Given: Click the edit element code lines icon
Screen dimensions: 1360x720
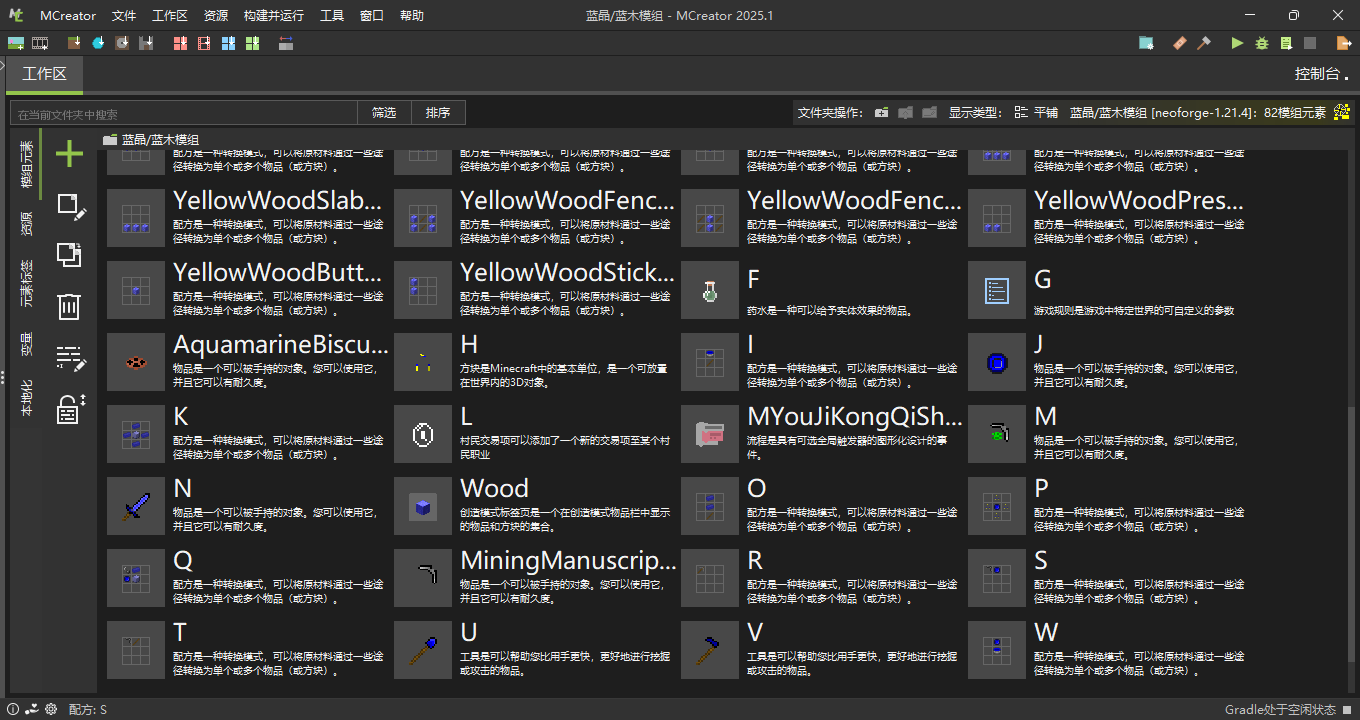Looking at the screenshot, I should click(x=71, y=357).
